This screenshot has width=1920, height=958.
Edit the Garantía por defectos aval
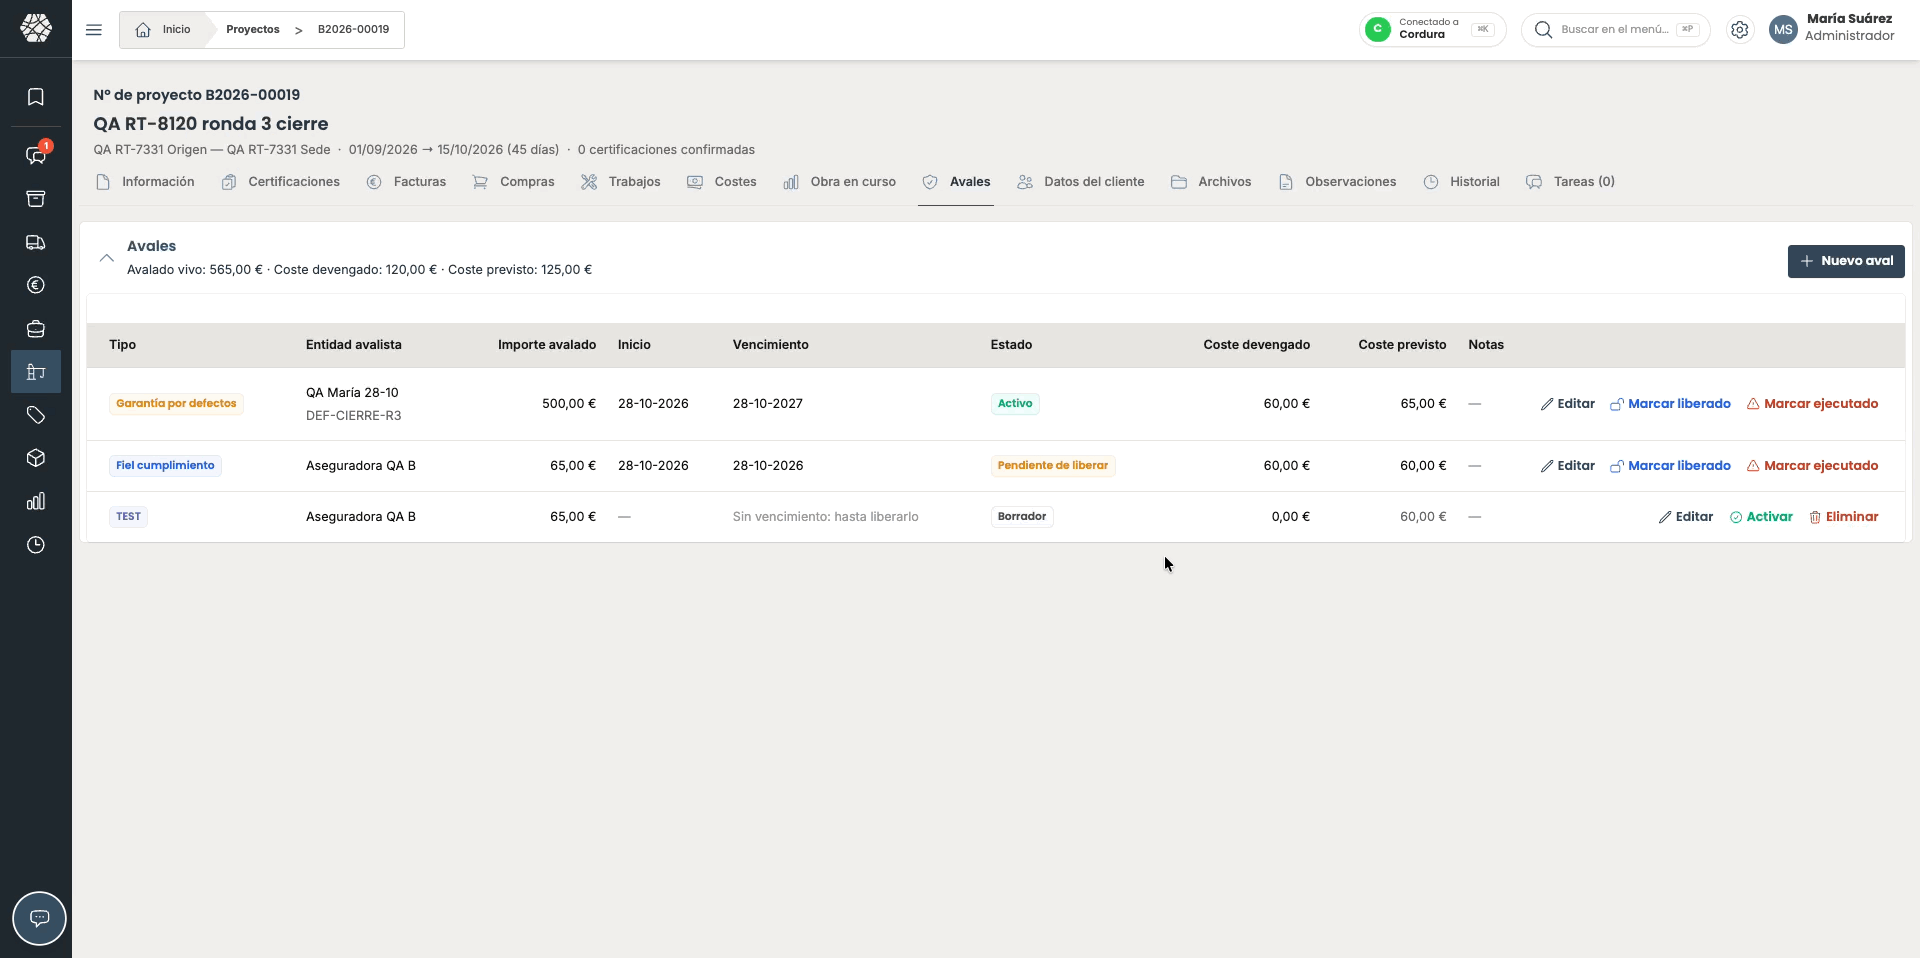1567,404
